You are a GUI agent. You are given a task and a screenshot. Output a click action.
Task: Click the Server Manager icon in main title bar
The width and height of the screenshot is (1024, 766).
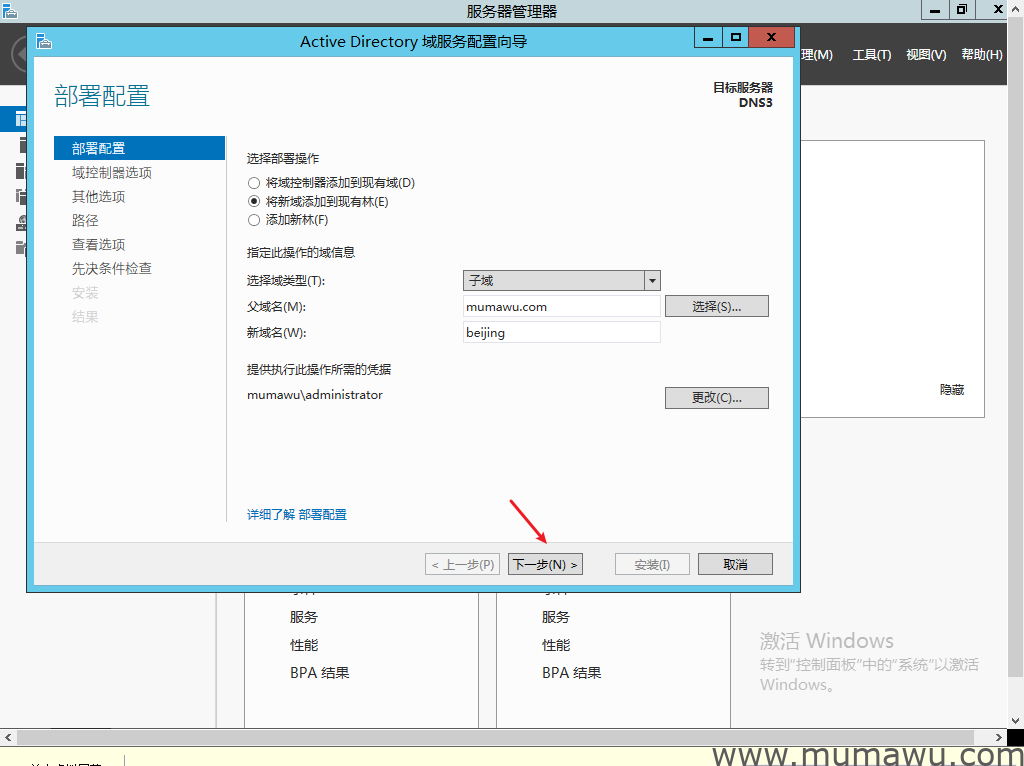click(x=10, y=11)
